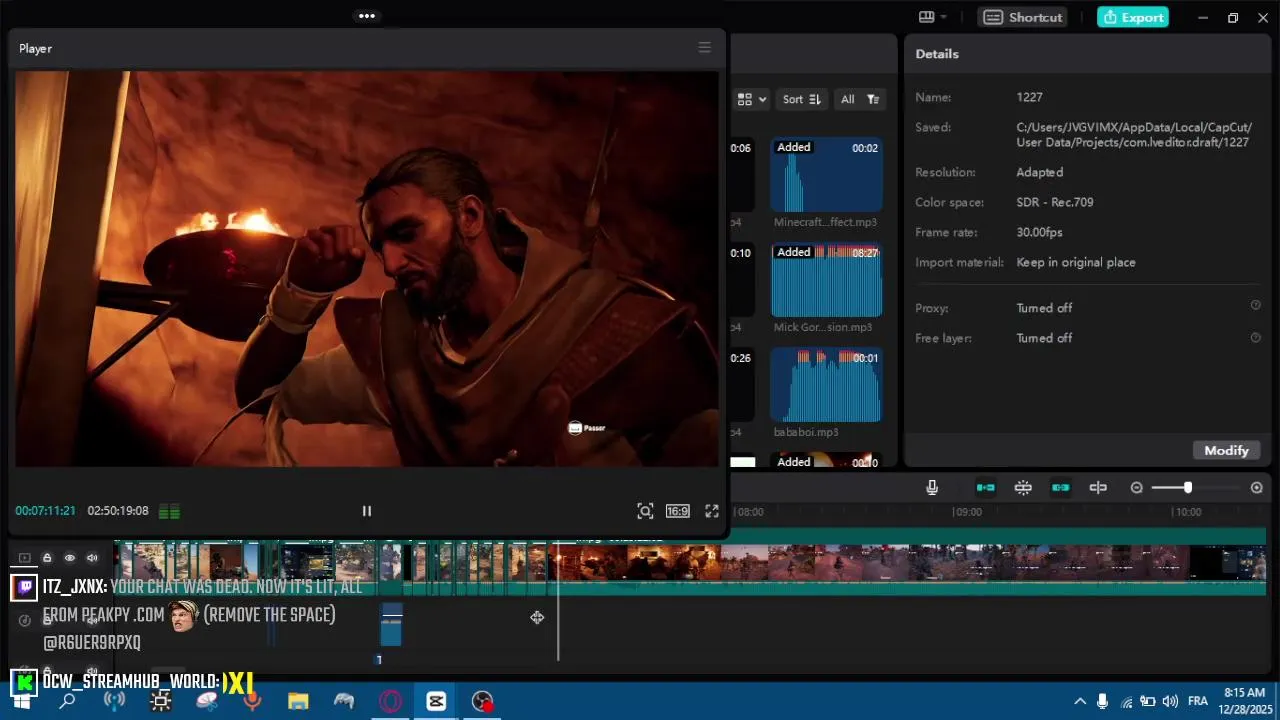The width and height of the screenshot is (1280, 720).
Task: Open Opera GX from the taskbar
Action: click(x=390, y=701)
